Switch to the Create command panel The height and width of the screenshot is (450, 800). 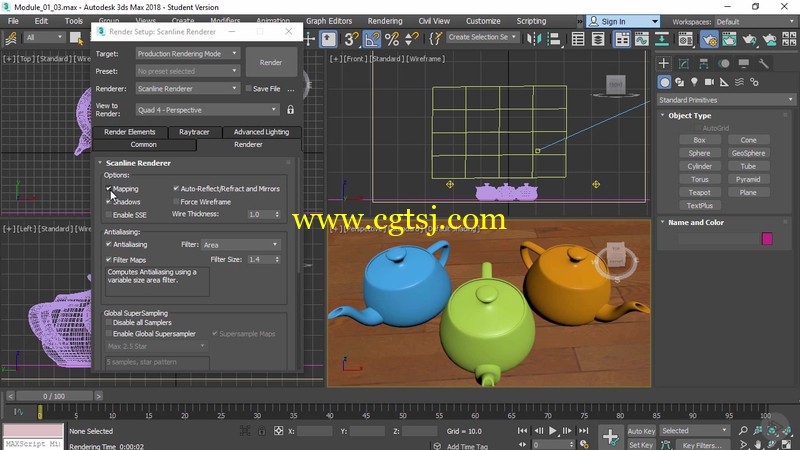(663, 63)
